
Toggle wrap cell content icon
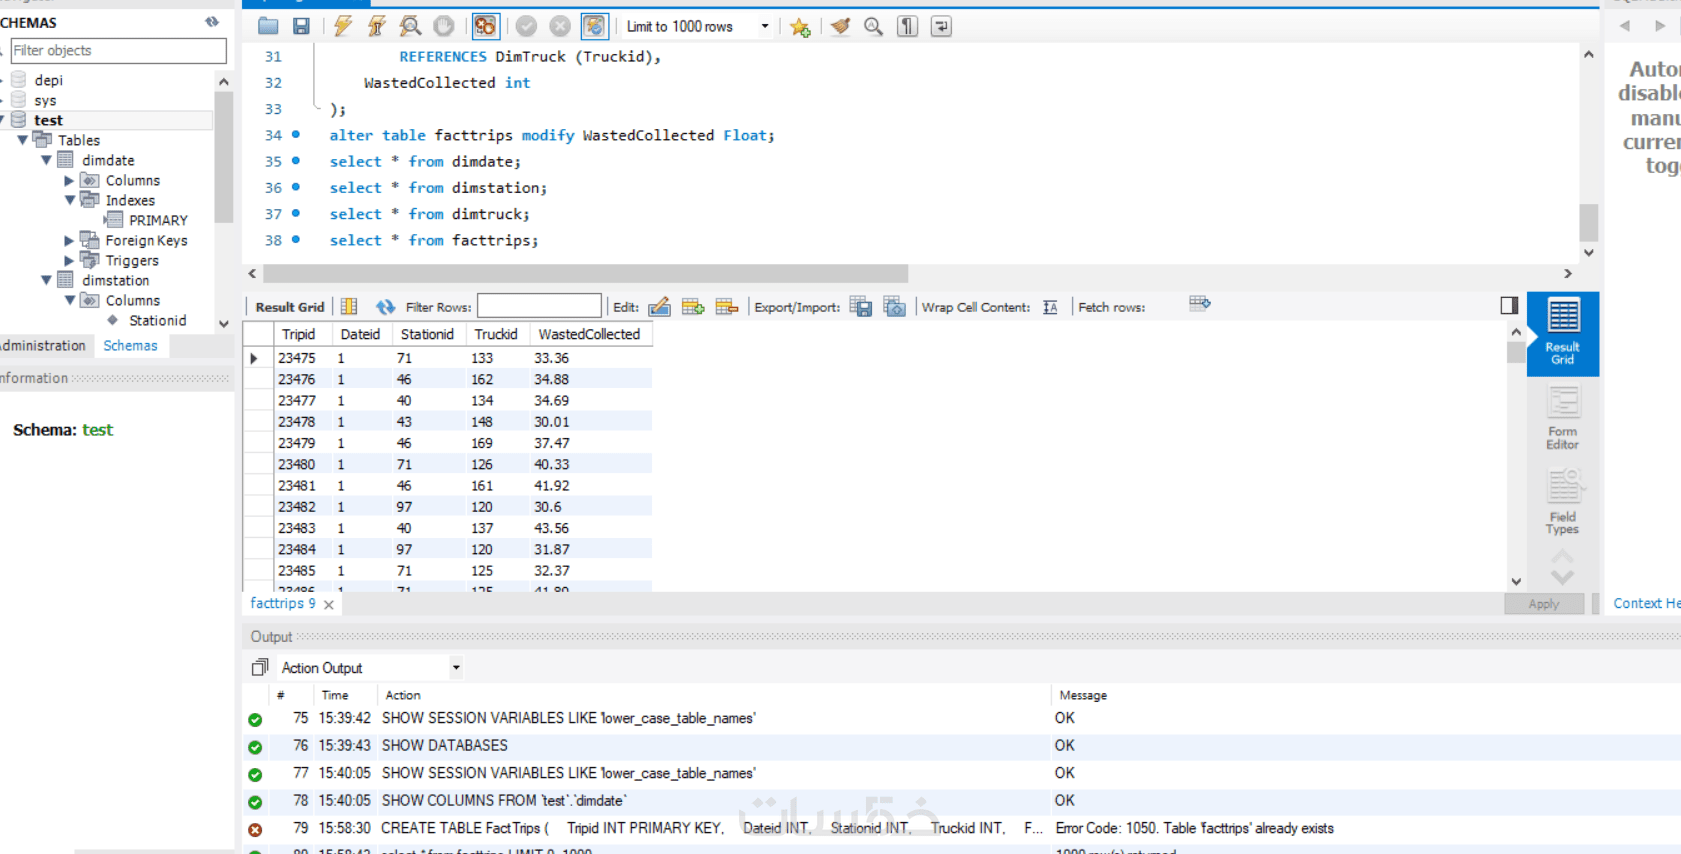[x=1050, y=307]
